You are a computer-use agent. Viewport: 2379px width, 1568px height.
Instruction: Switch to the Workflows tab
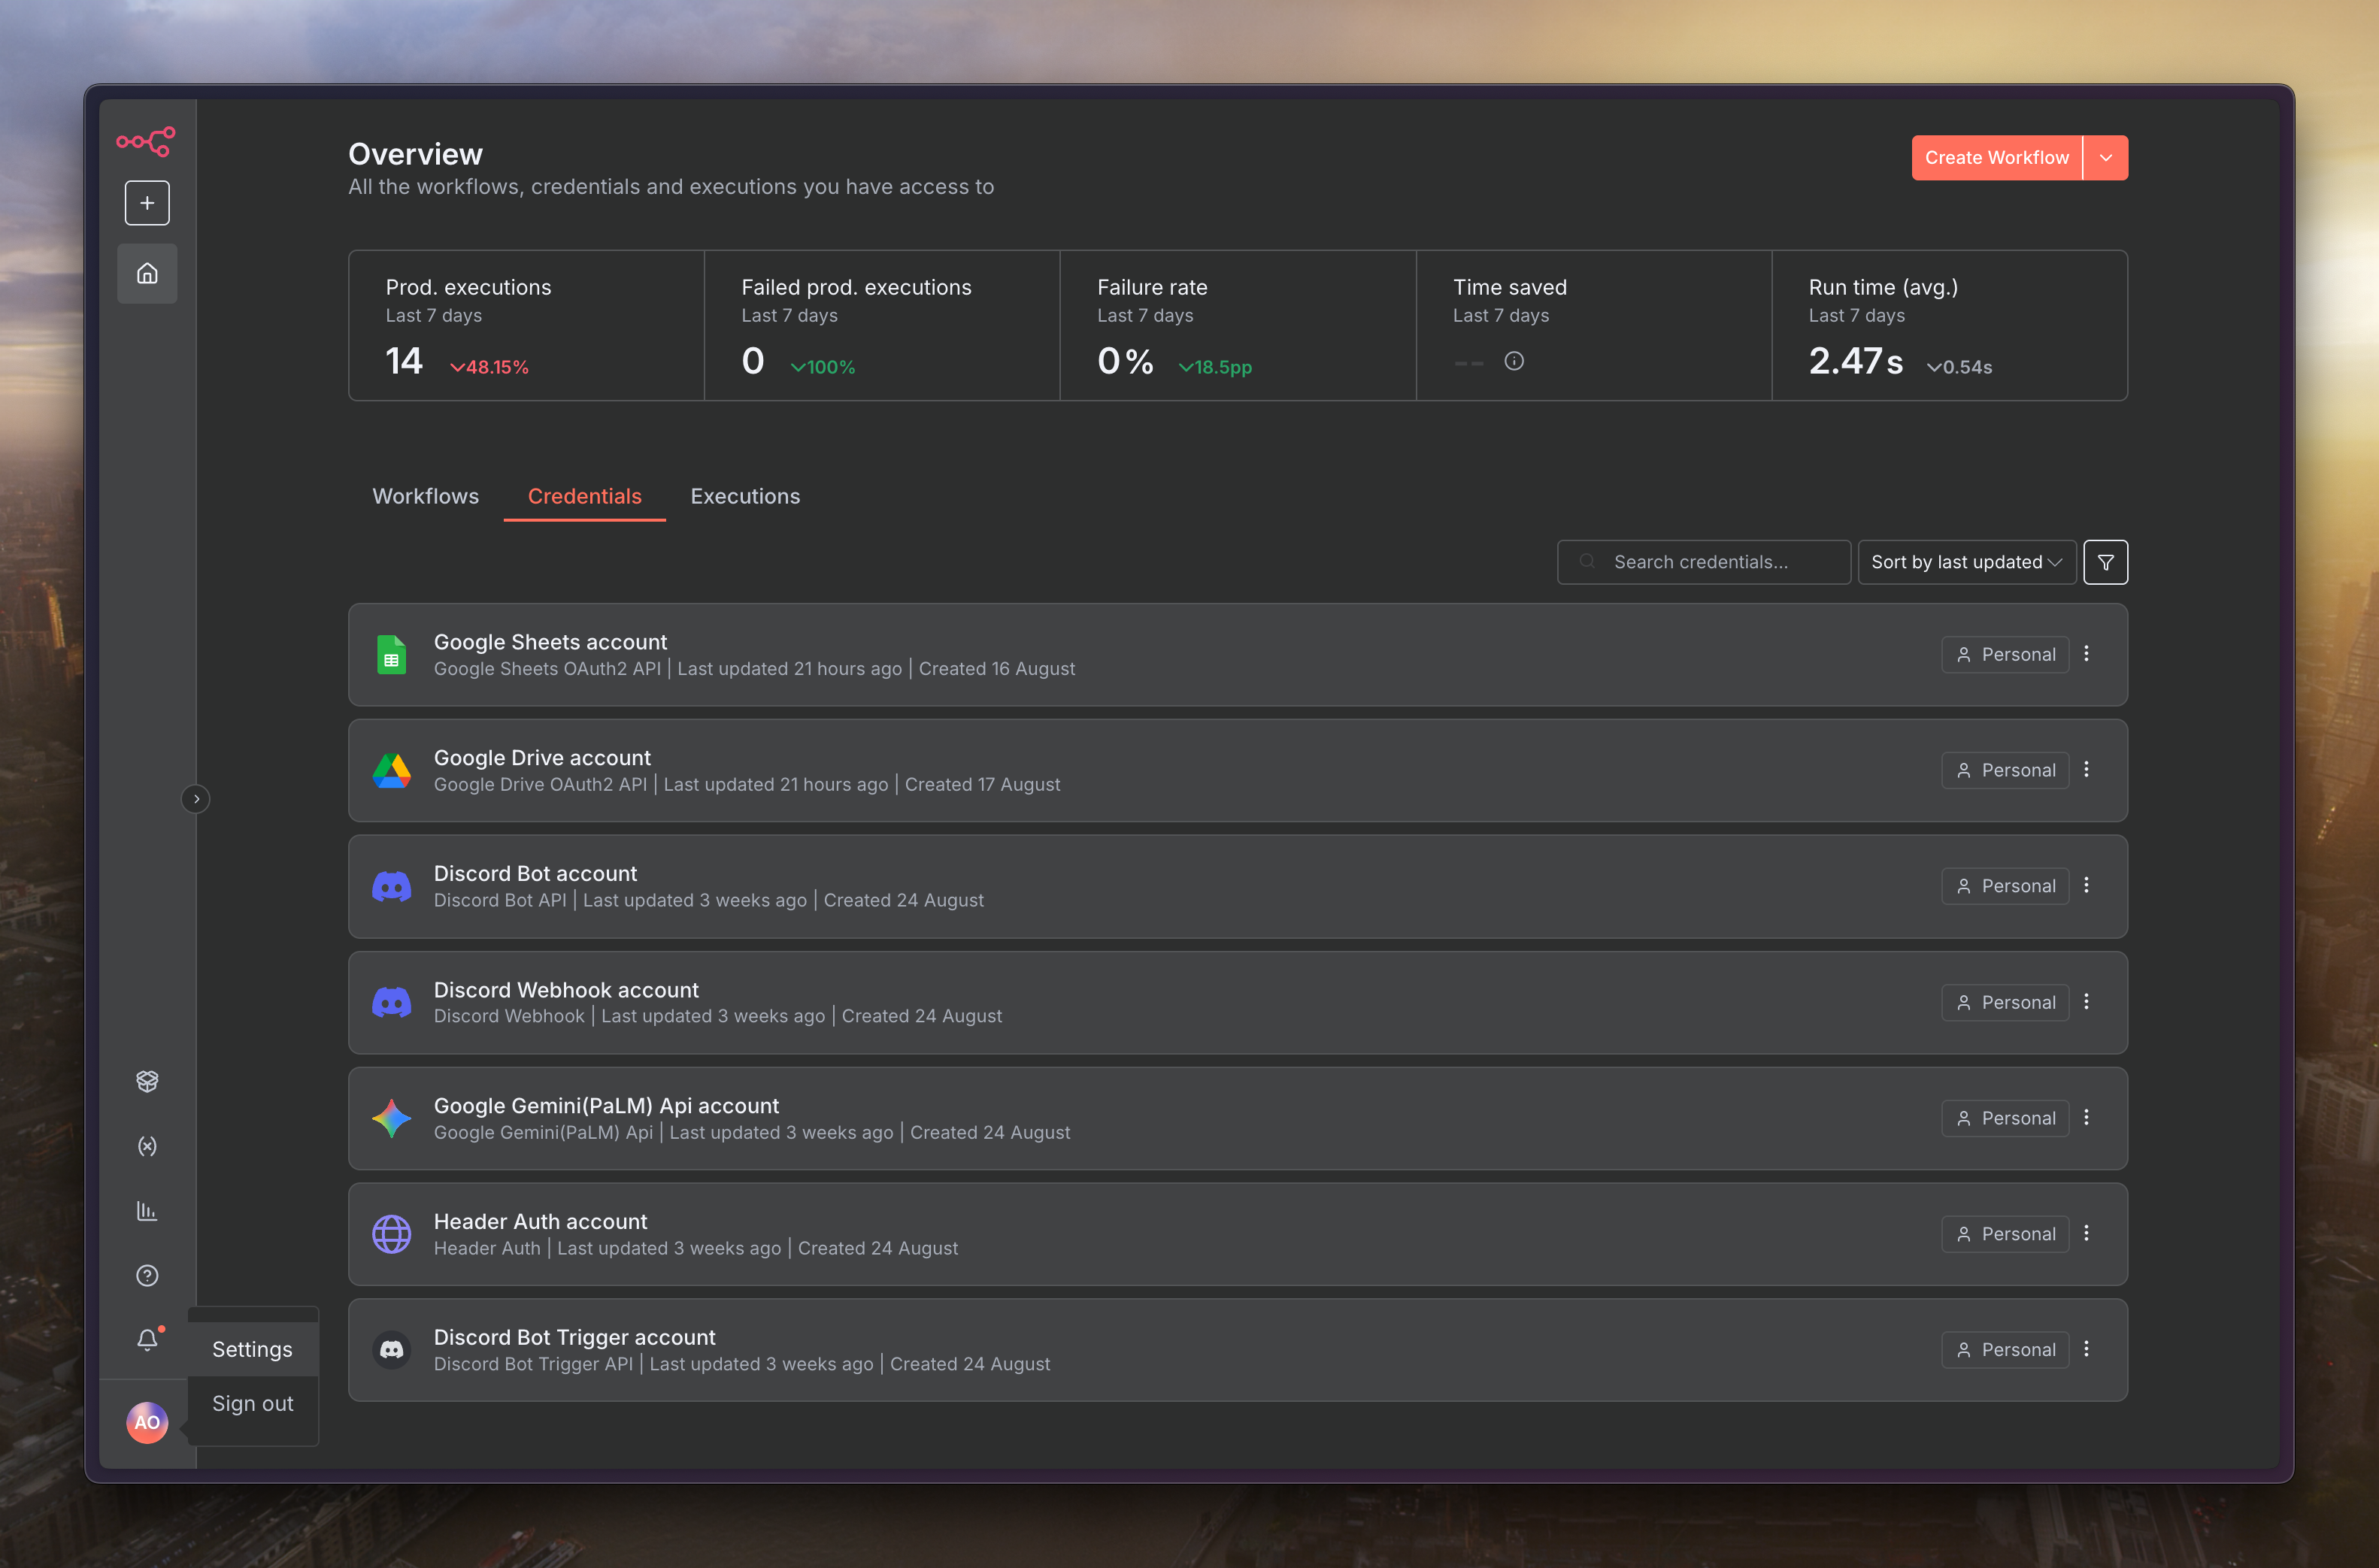tap(425, 496)
